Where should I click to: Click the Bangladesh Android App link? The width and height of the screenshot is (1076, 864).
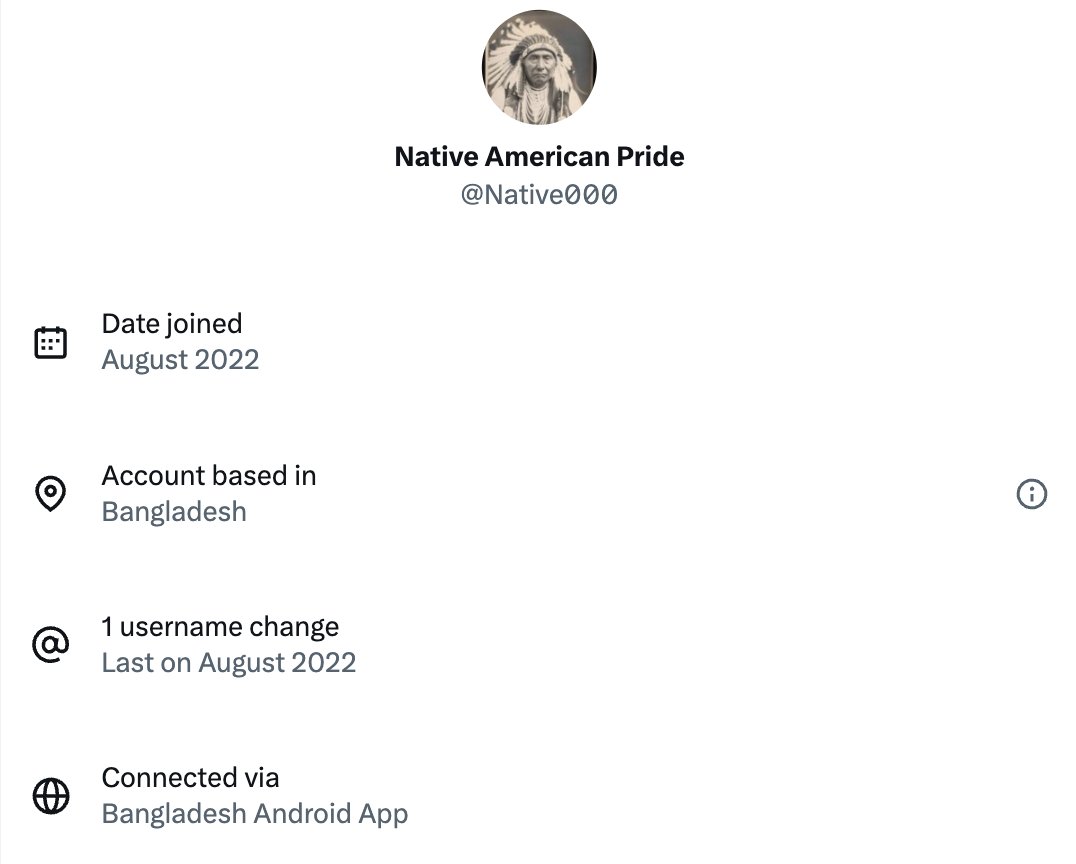point(254,813)
